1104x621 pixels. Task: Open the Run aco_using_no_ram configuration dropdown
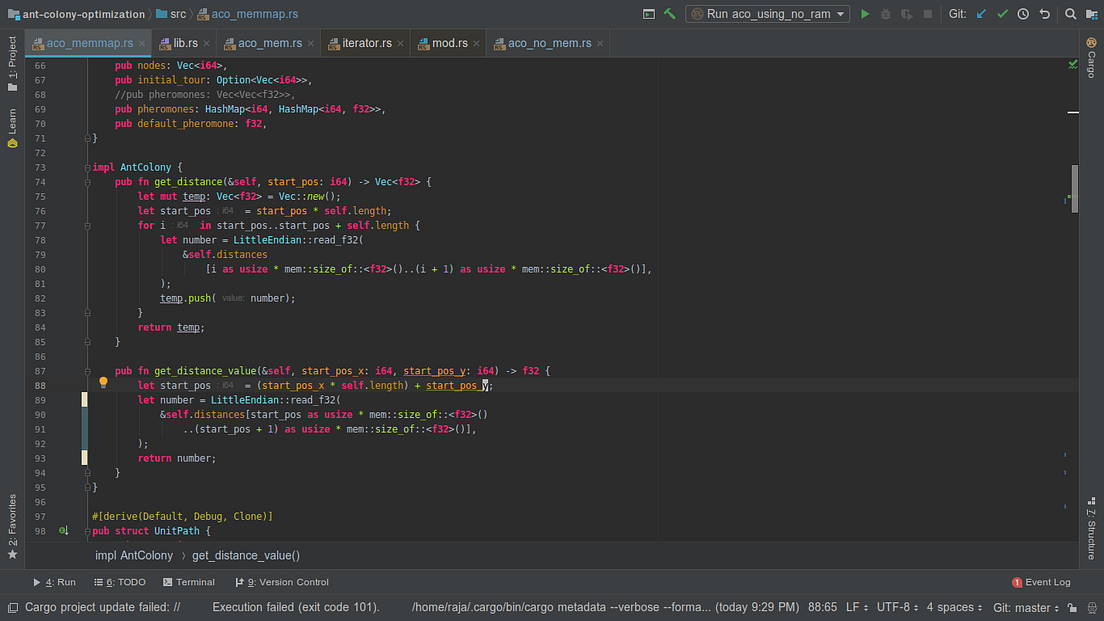click(x=767, y=14)
